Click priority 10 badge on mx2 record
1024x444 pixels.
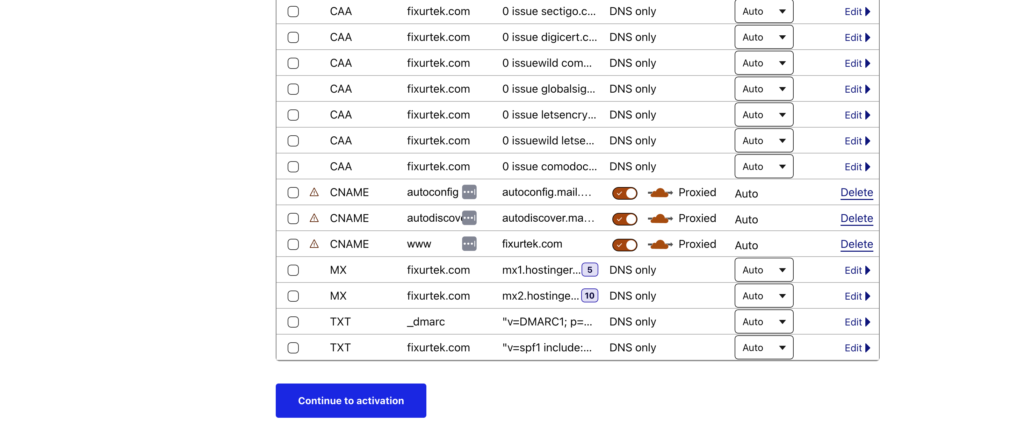click(590, 296)
